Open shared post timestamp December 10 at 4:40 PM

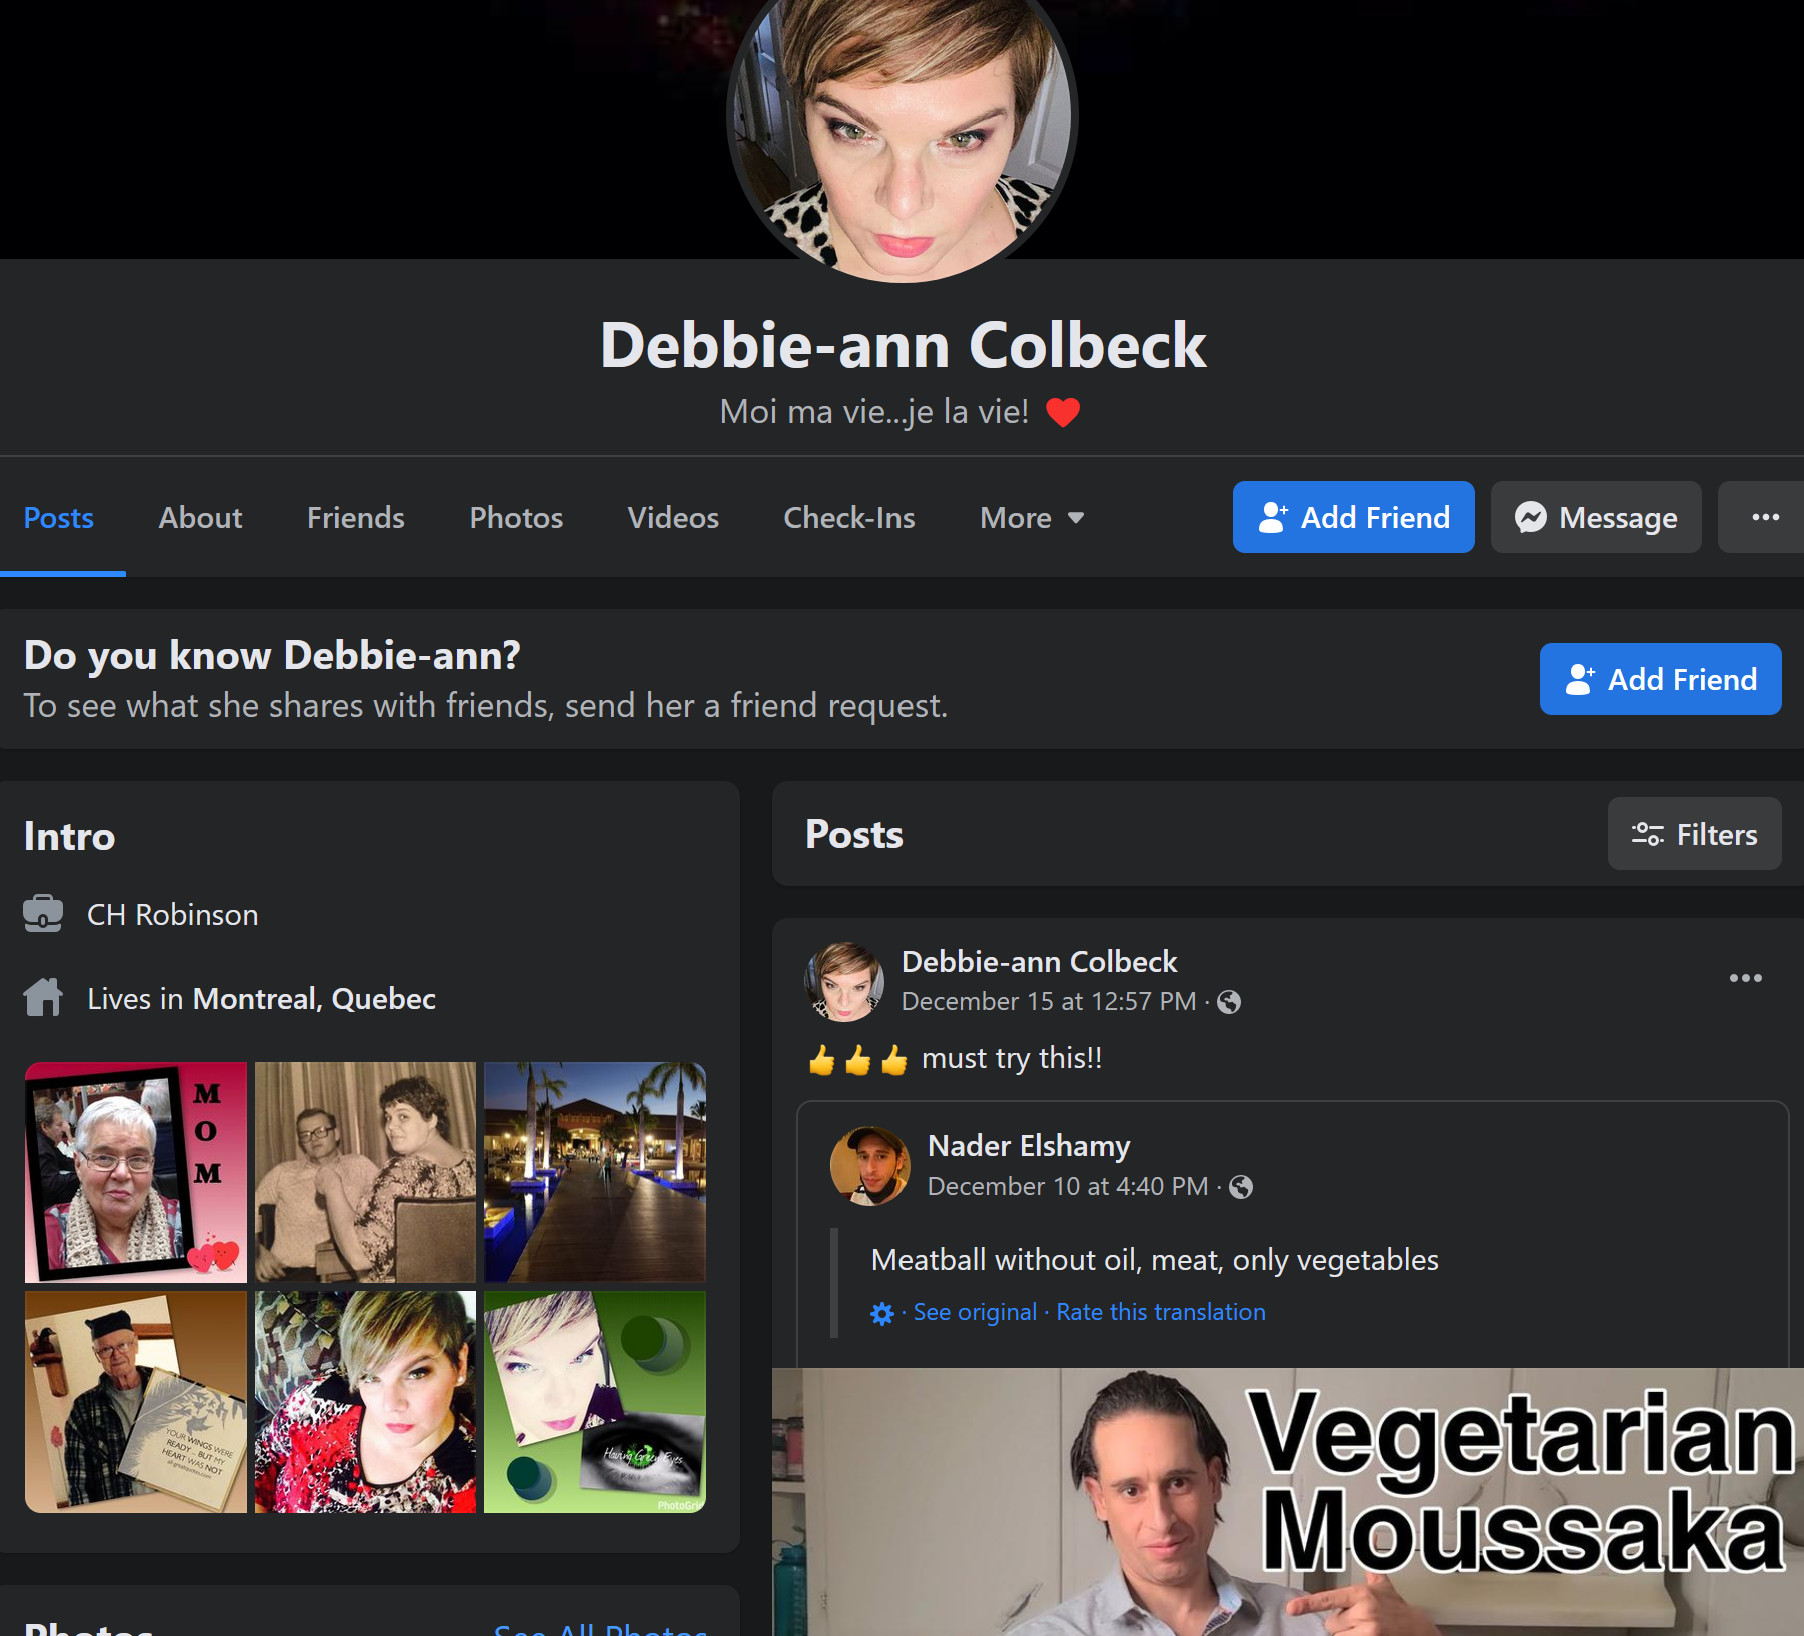click(x=1068, y=1187)
